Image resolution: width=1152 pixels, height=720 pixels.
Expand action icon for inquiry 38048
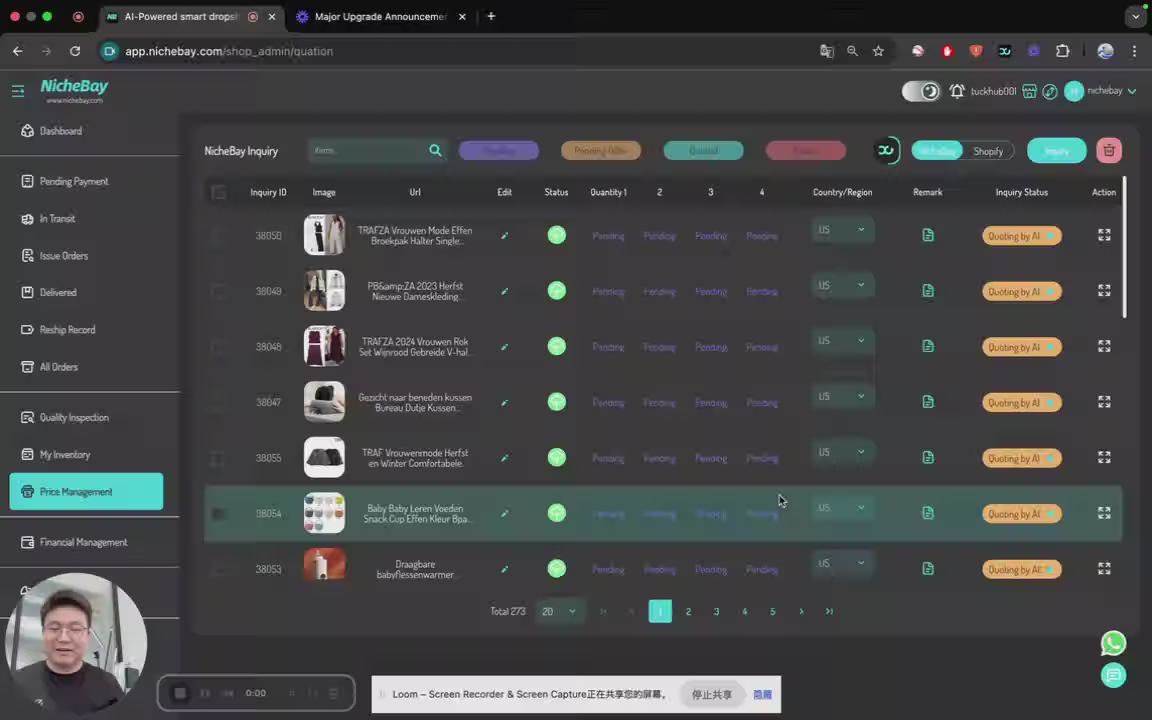point(1104,346)
